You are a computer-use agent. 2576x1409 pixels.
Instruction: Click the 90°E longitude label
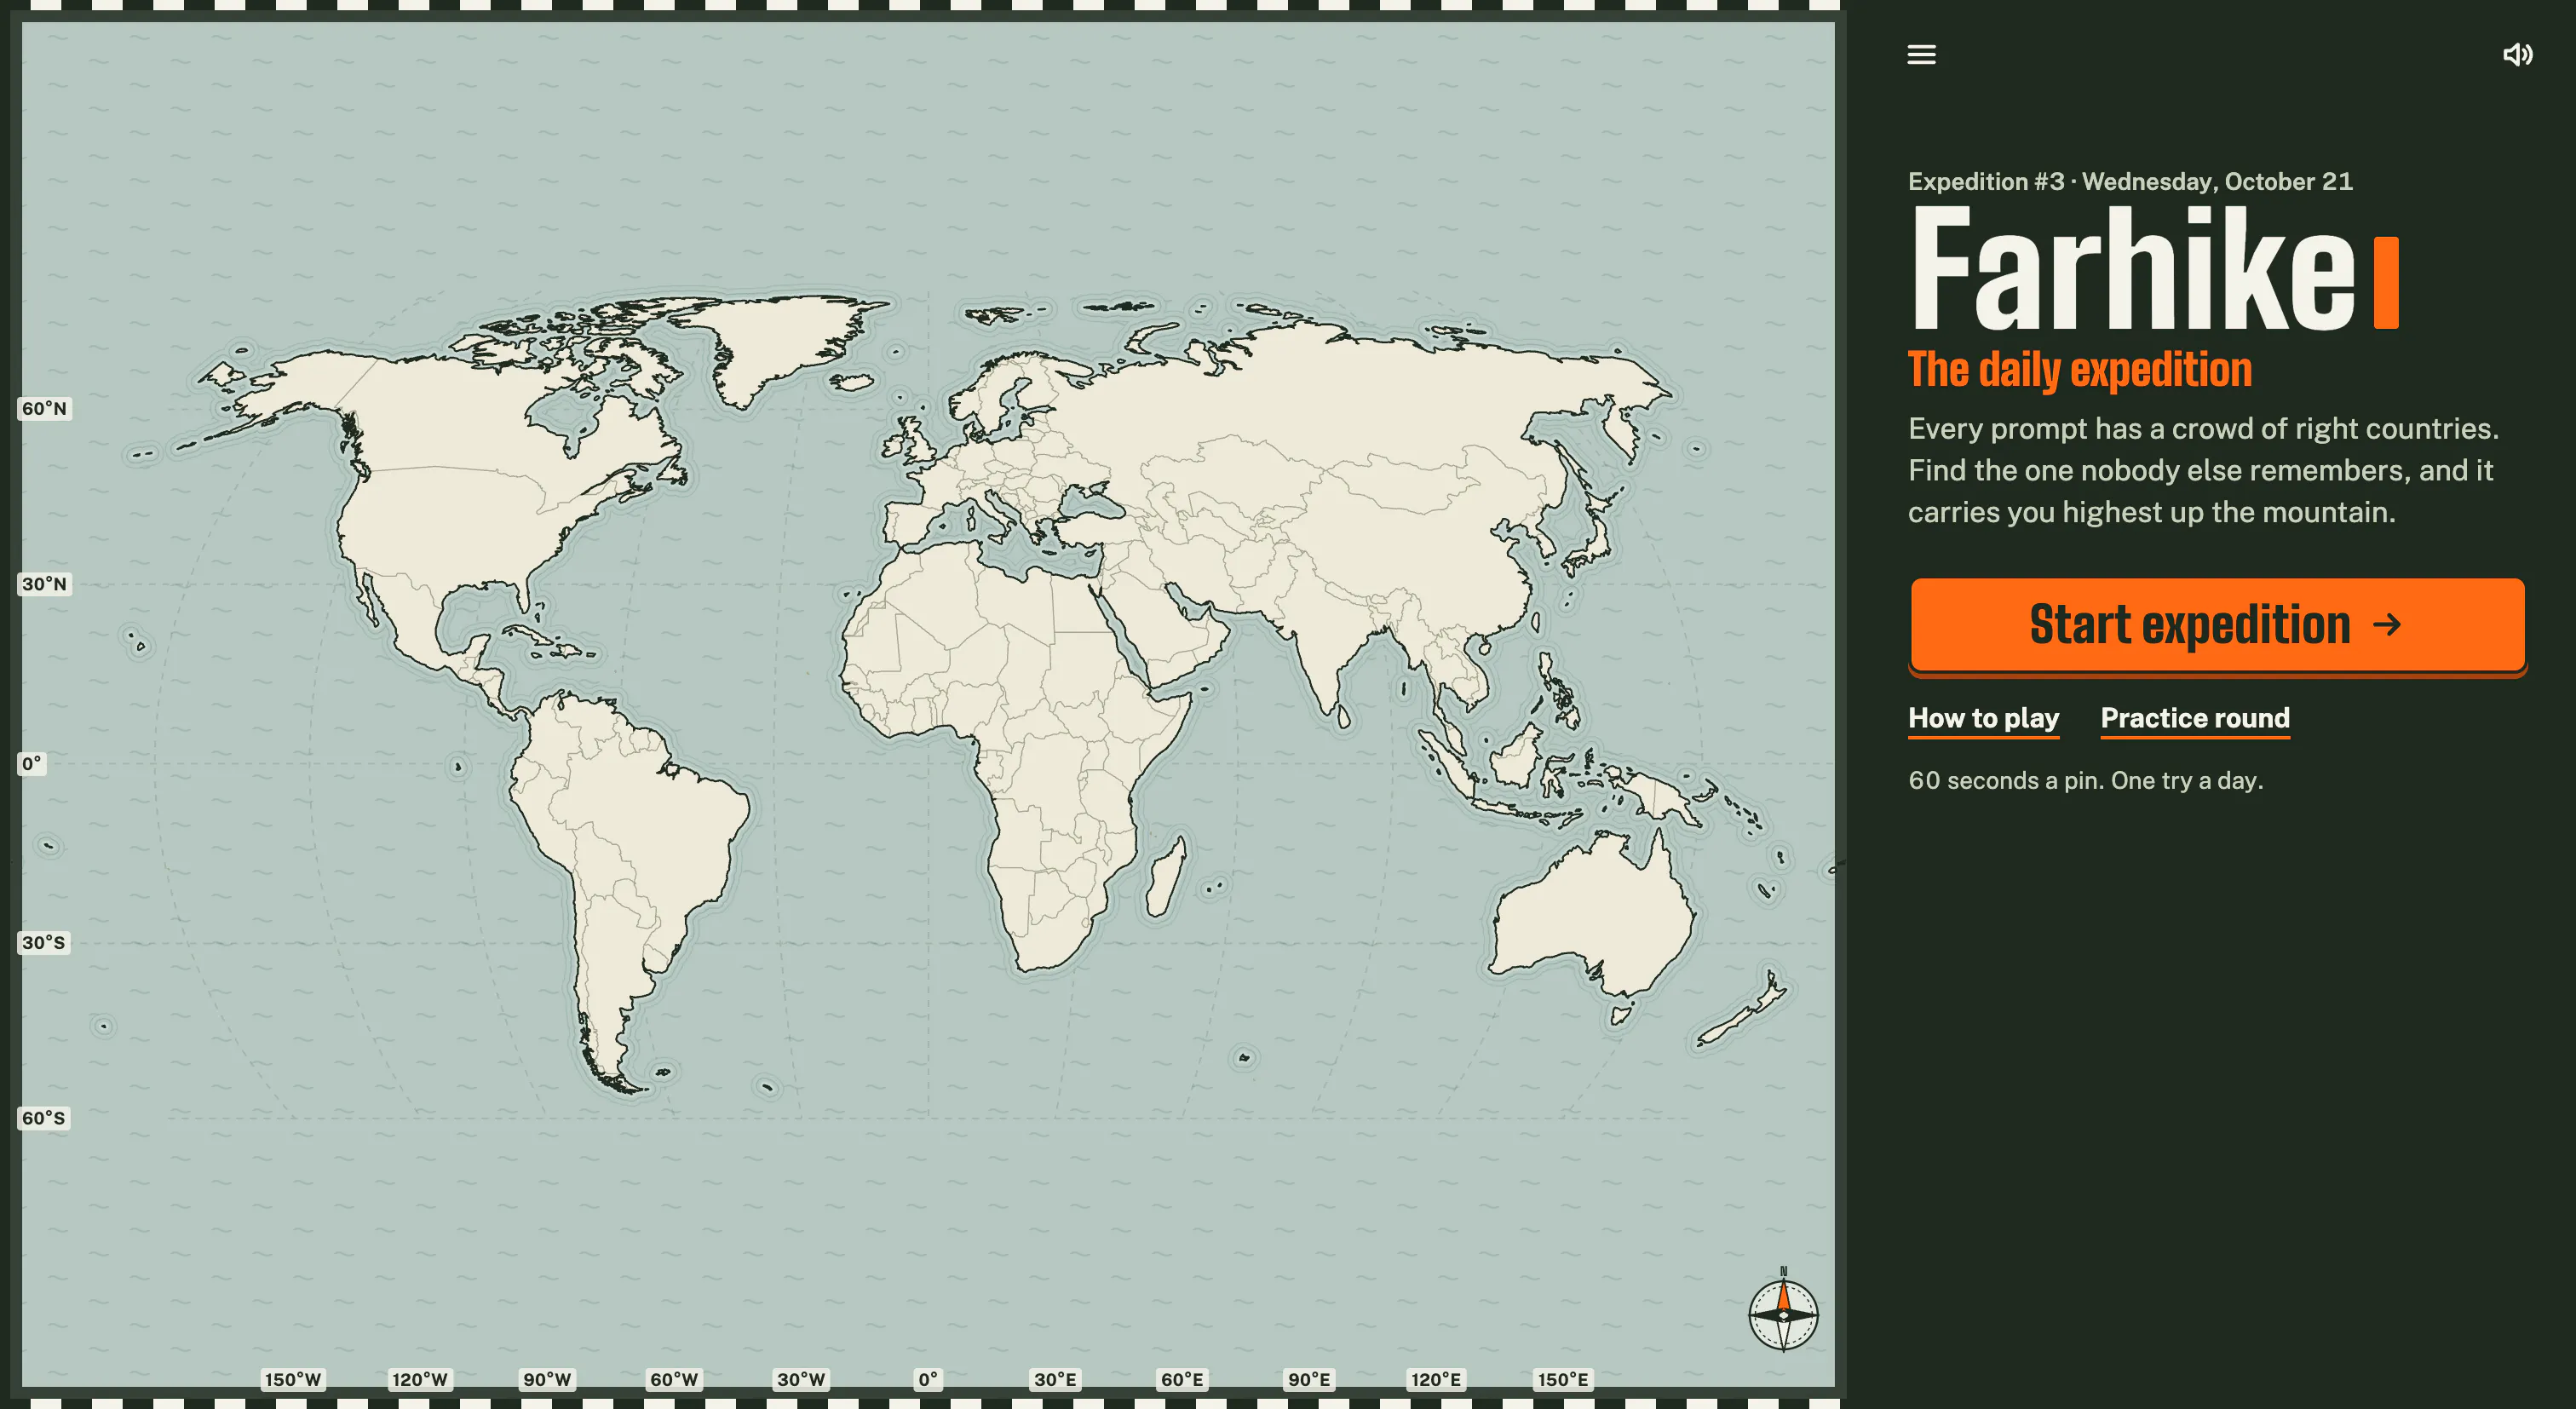click(1309, 1380)
